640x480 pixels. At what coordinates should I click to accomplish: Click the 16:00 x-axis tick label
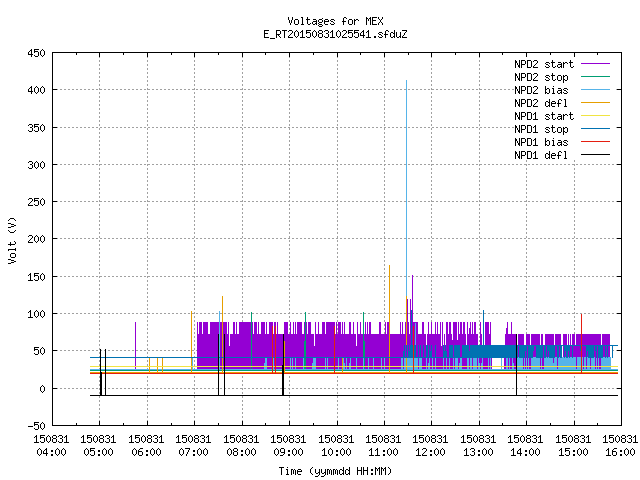pyautogui.click(x=620, y=452)
